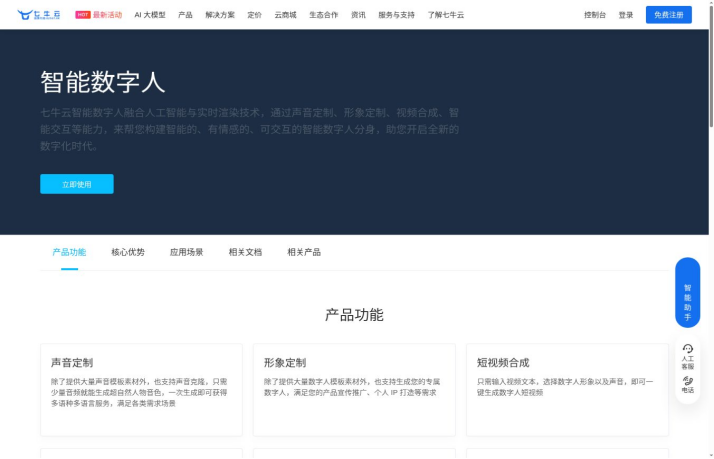Click the 立即使用 button
Image resolution: width=714 pixels, height=459 pixels.
point(77,184)
